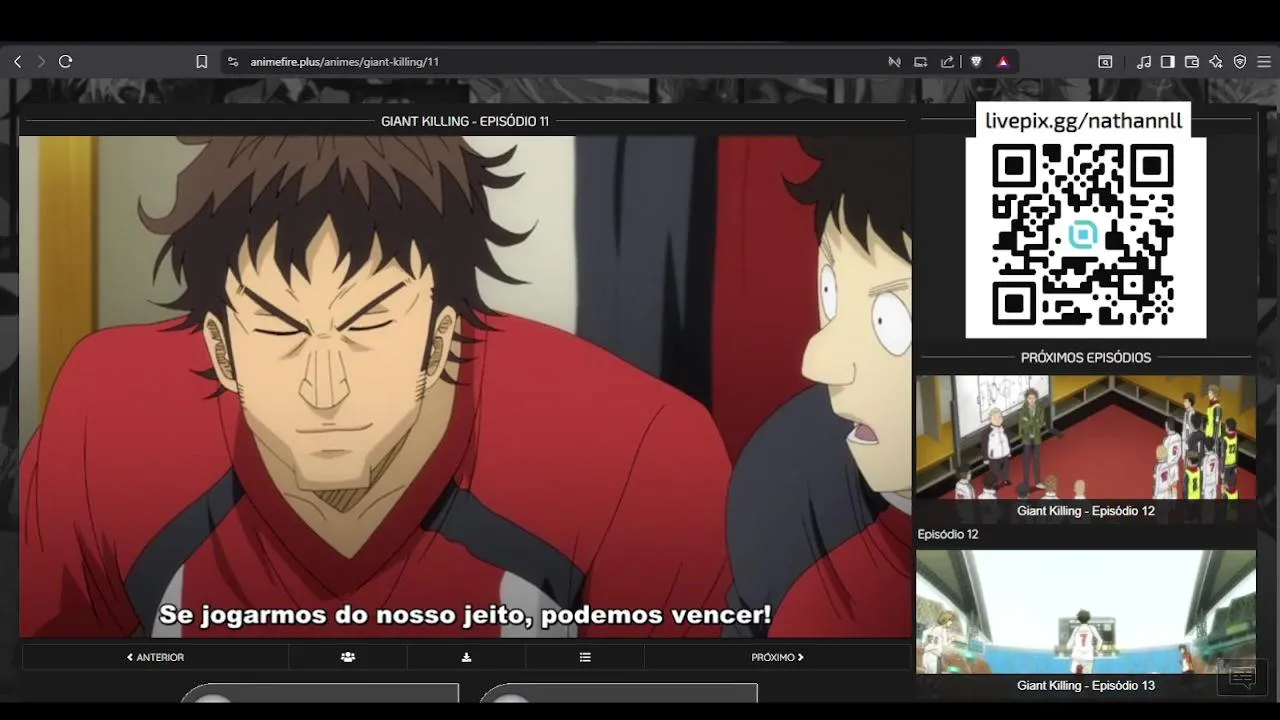Download the episode
Screen dimensions: 1280x720
tap(466, 657)
